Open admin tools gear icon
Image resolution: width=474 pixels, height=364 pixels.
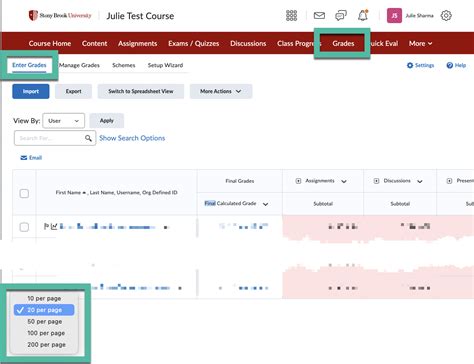(x=446, y=16)
